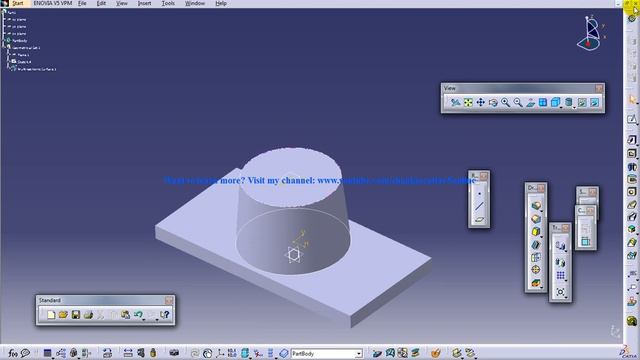Click the Save disk icon
Image resolution: width=640 pixels, height=360 pixels.
76,315
